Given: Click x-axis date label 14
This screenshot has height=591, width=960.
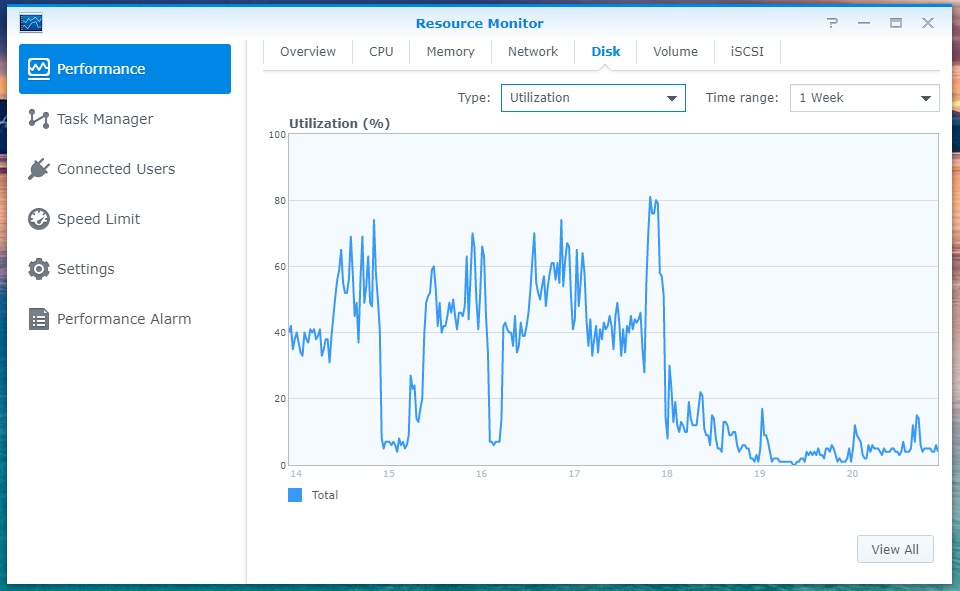Looking at the screenshot, I should [x=296, y=473].
